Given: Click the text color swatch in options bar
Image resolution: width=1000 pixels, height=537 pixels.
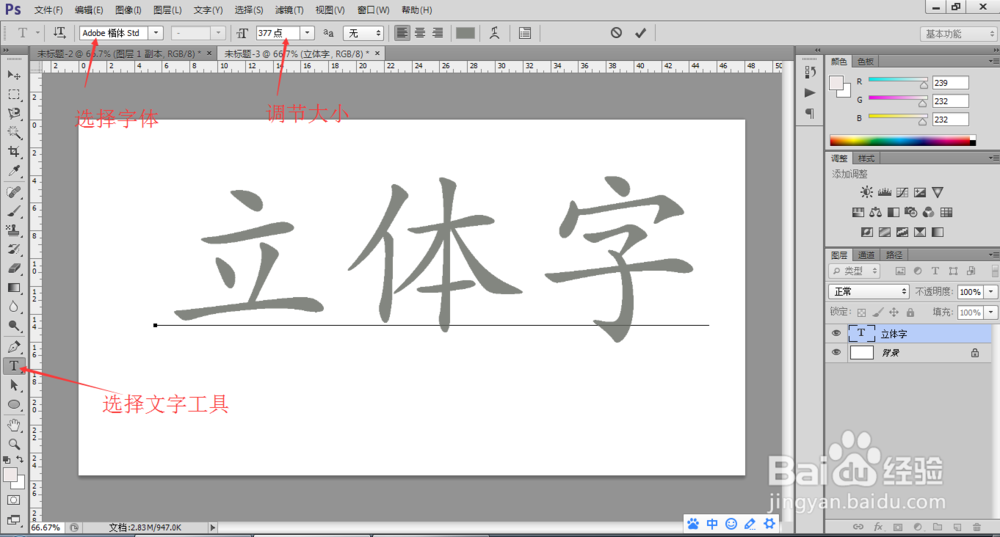Looking at the screenshot, I should pyautogui.click(x=466, y=33).
